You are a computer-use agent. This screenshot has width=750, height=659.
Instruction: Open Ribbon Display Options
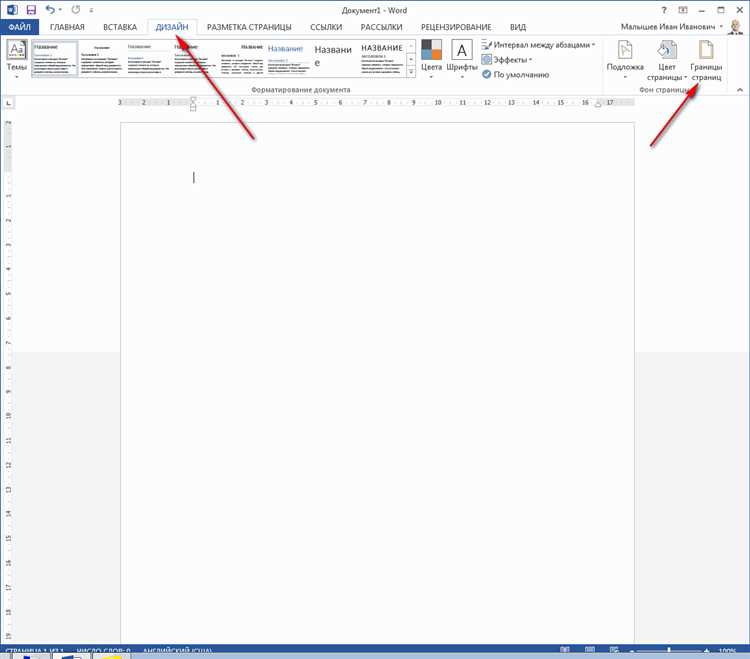[683, 10]
